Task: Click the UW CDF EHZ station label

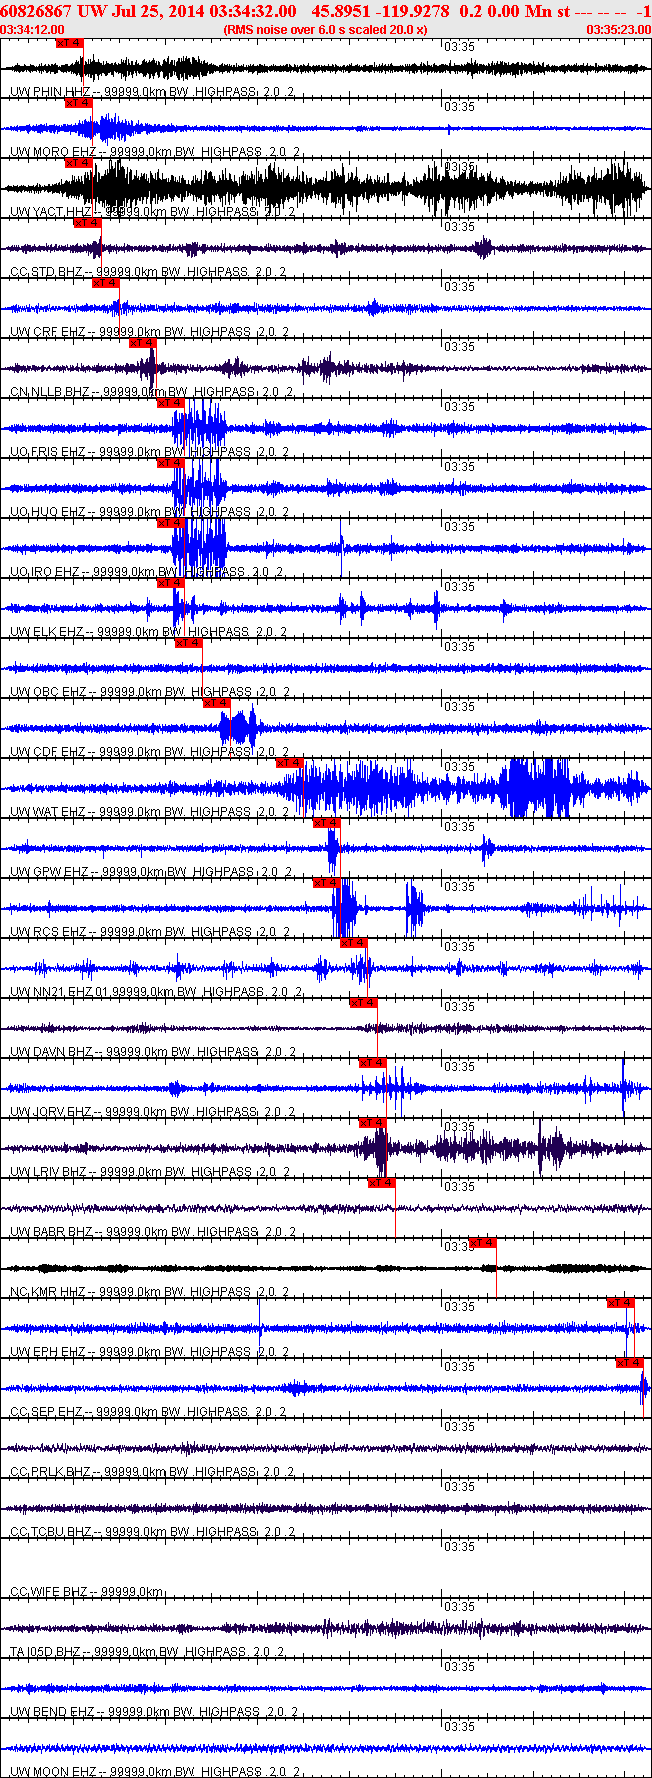Action: click(x=150, y=752)
